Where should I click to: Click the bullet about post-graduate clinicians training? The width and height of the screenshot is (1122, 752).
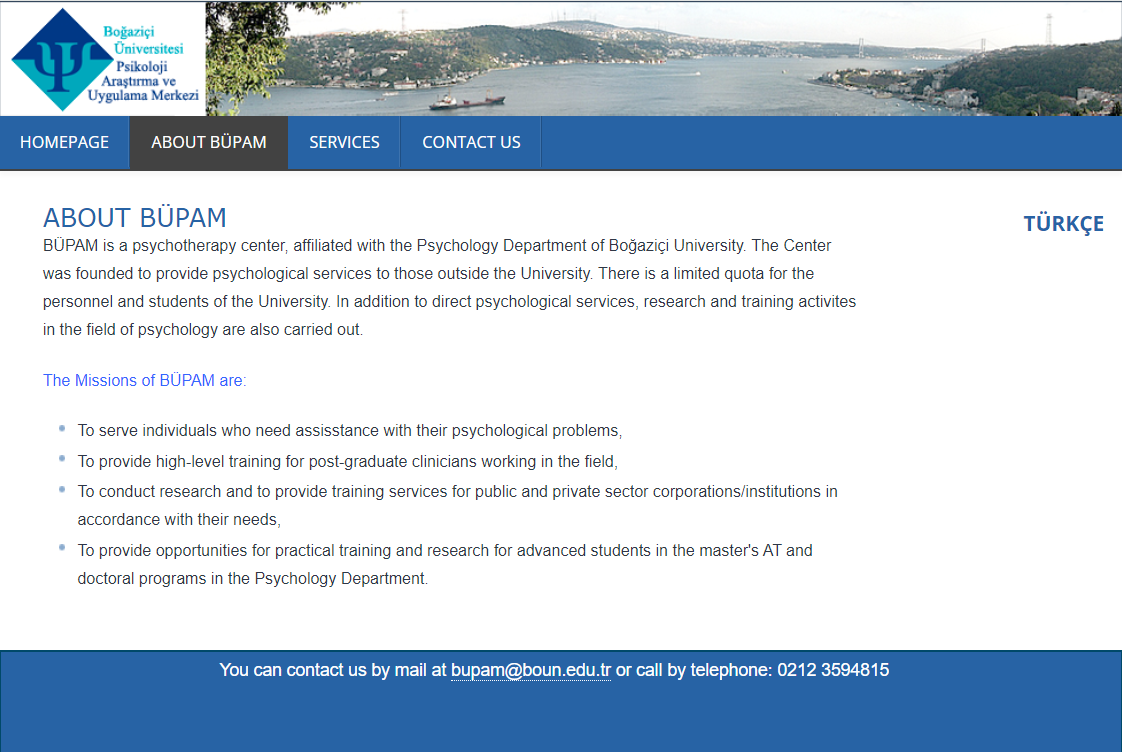347,462
